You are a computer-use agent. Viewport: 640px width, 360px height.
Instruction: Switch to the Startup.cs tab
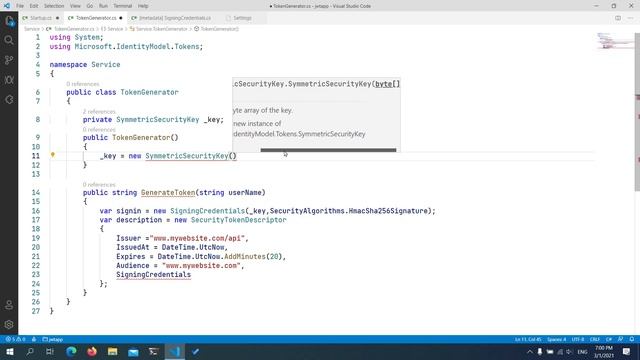(x=41, y=18)
